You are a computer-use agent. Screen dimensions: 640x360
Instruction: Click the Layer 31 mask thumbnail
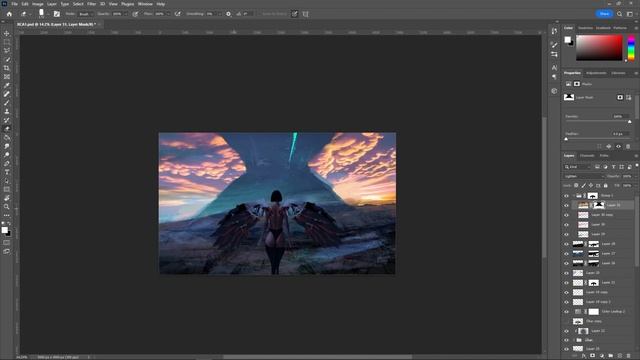[x=598, y=205]
